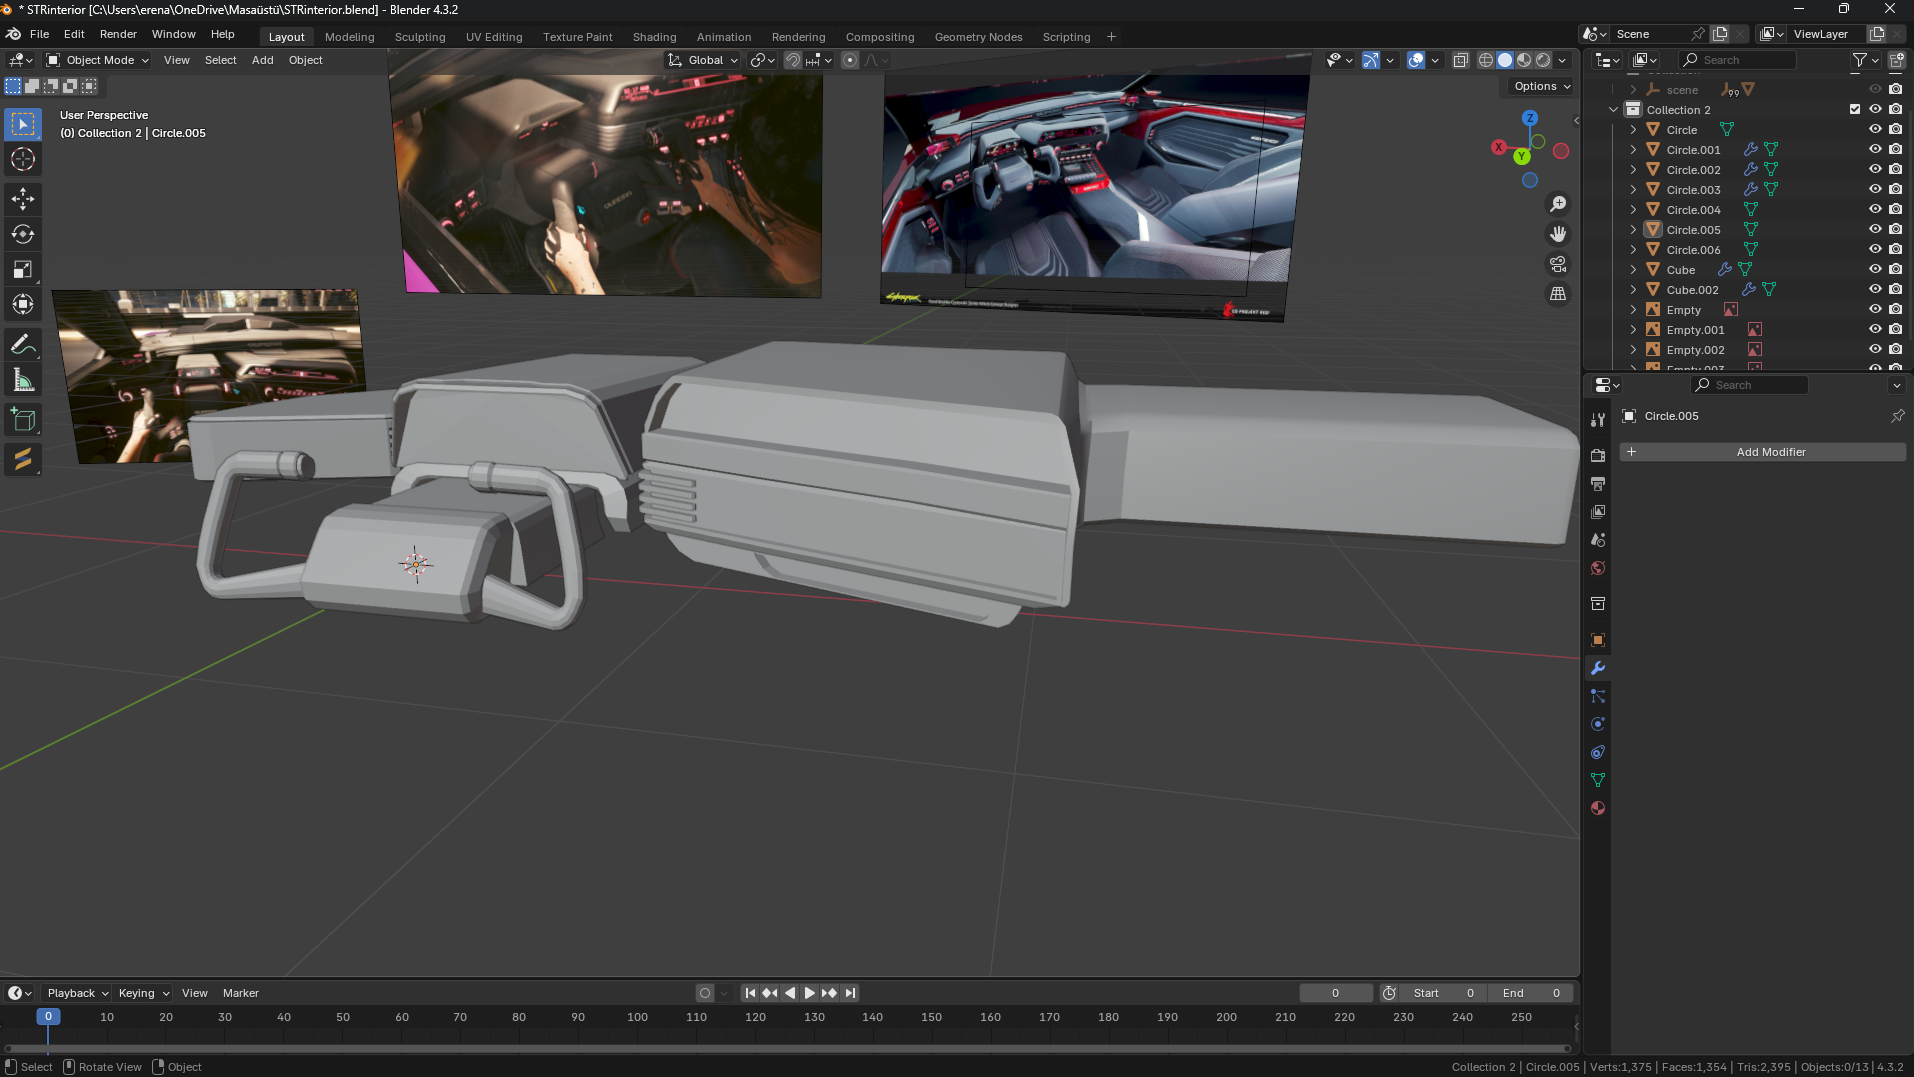Choose the Measure tool
Image resolution: width=1914 pixels, height=1077 pixels.
click(x=23, y=380)
